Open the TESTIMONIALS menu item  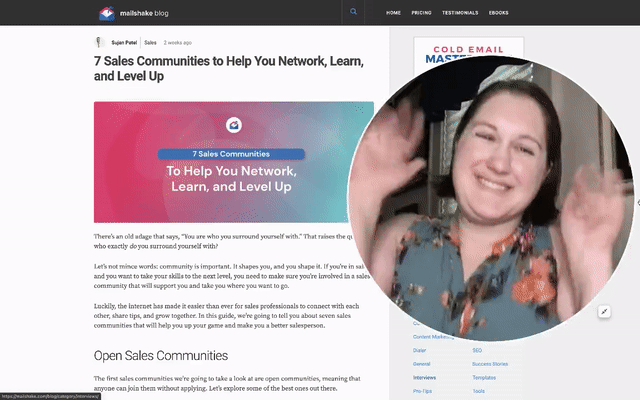point(460,13)
